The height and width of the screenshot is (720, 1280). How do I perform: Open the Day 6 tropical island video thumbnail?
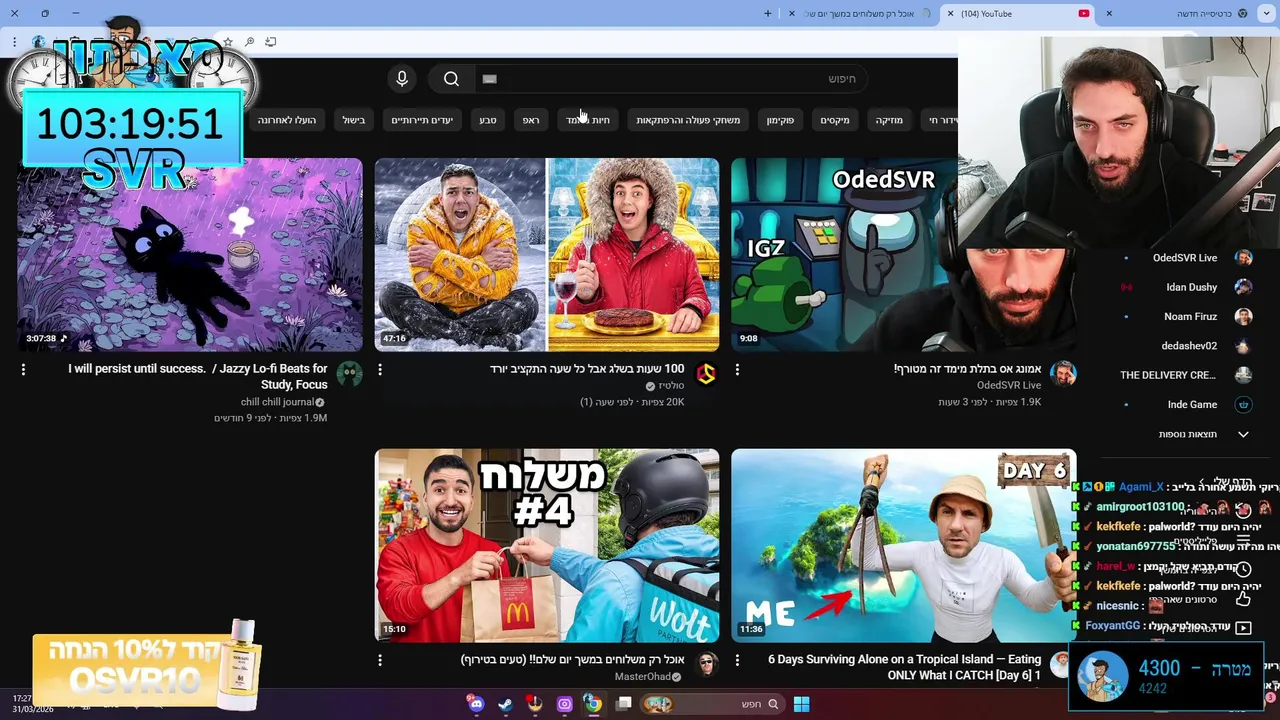(x=904, y=545)
